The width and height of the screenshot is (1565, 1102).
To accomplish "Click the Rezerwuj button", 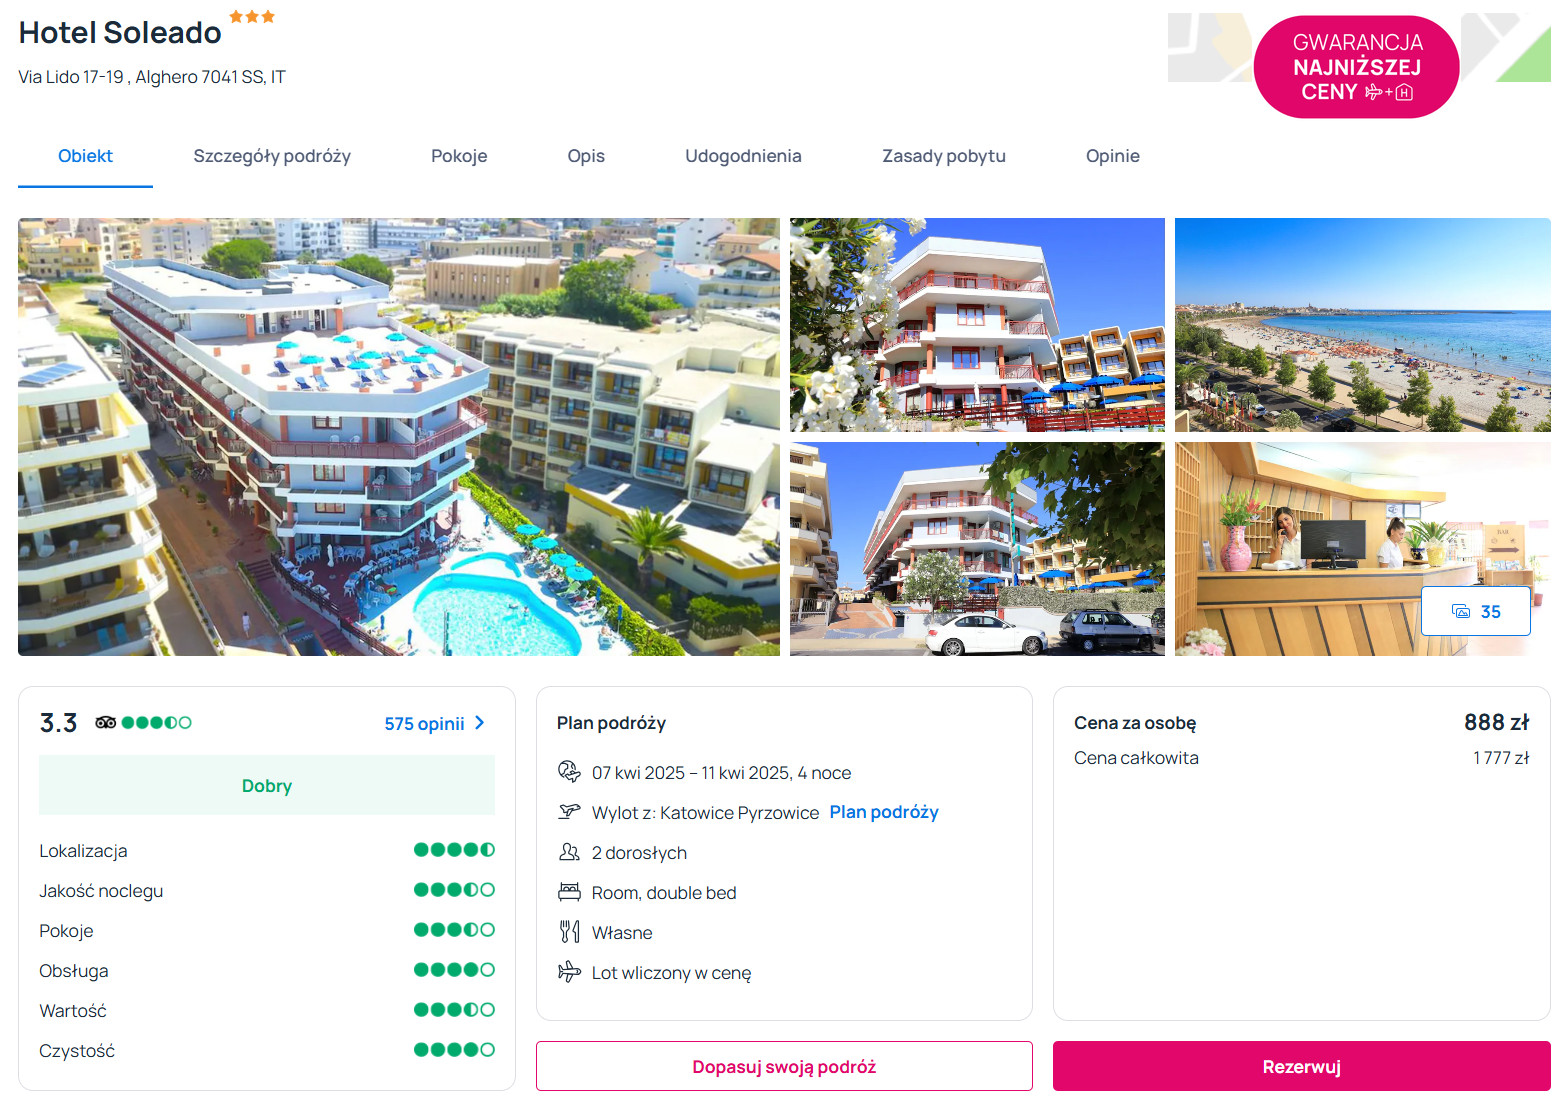I will pos(1302,1066).
